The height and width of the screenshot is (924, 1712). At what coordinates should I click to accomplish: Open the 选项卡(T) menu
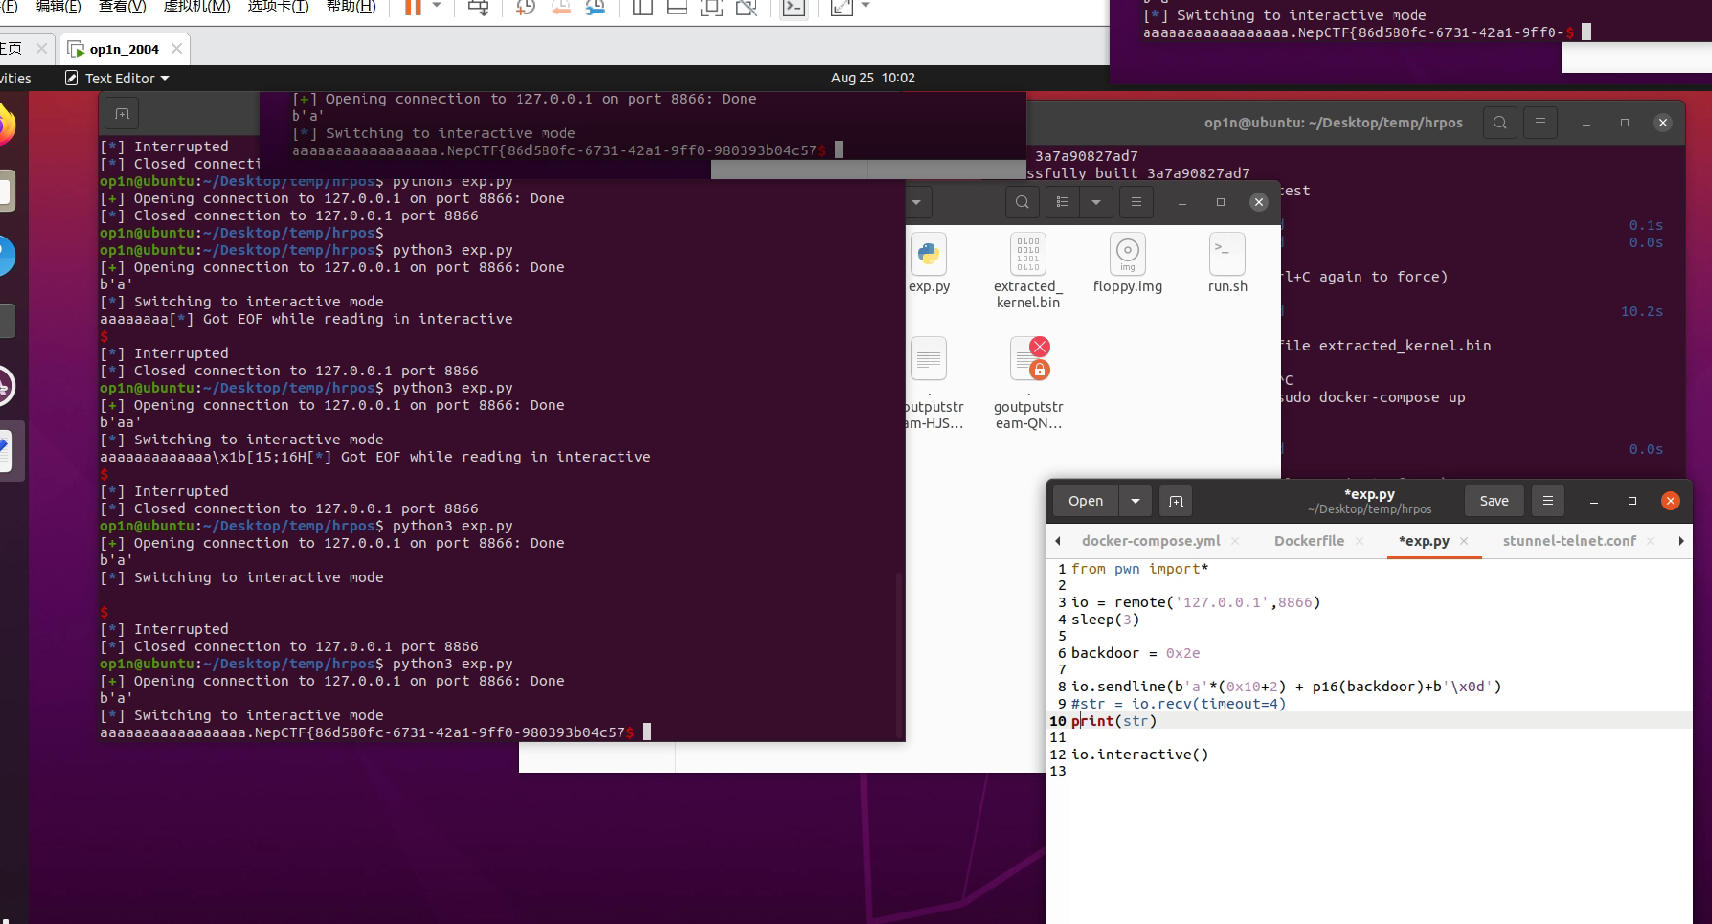click(278, 7)
